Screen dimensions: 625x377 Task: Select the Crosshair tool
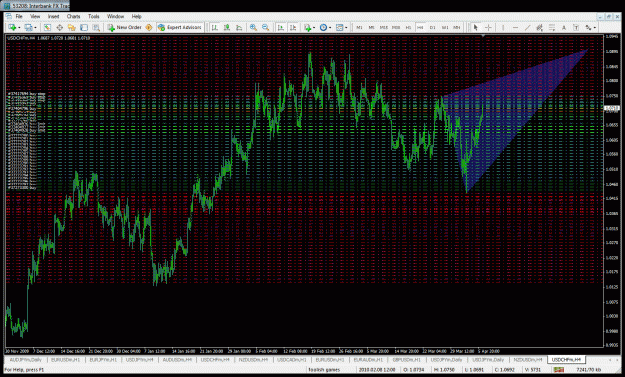pyautogui.click(x=488, y=27)
